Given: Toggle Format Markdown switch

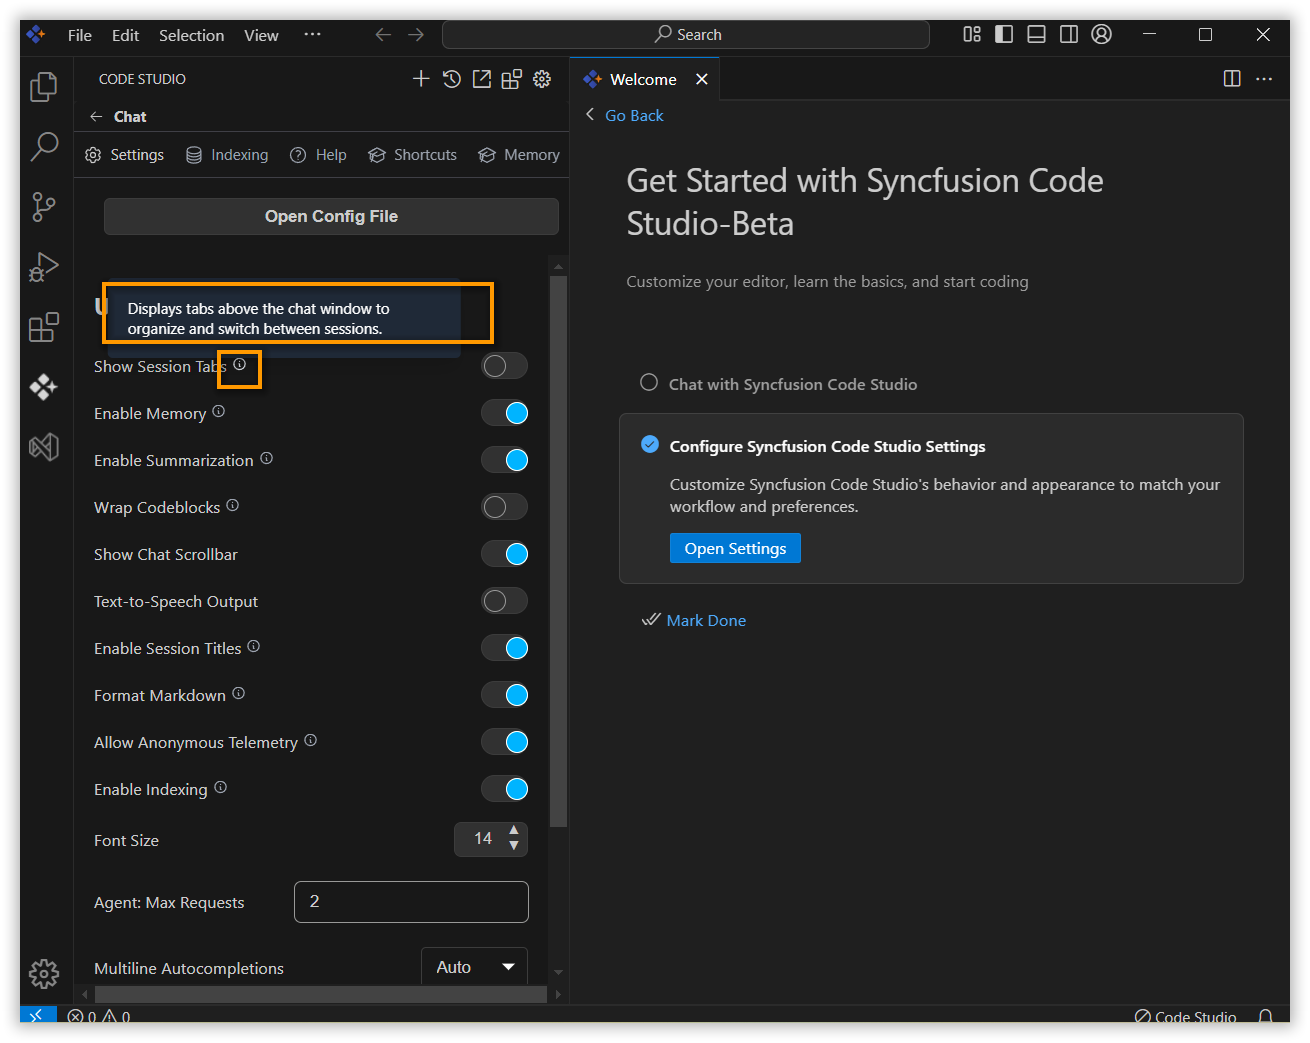Looking at the screenshot, I should tap(504, 695).
